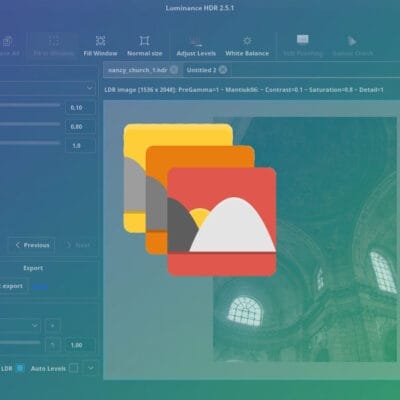Click the faded Fit to Window icon
This screenshot has height=400, width=400.
54,41
